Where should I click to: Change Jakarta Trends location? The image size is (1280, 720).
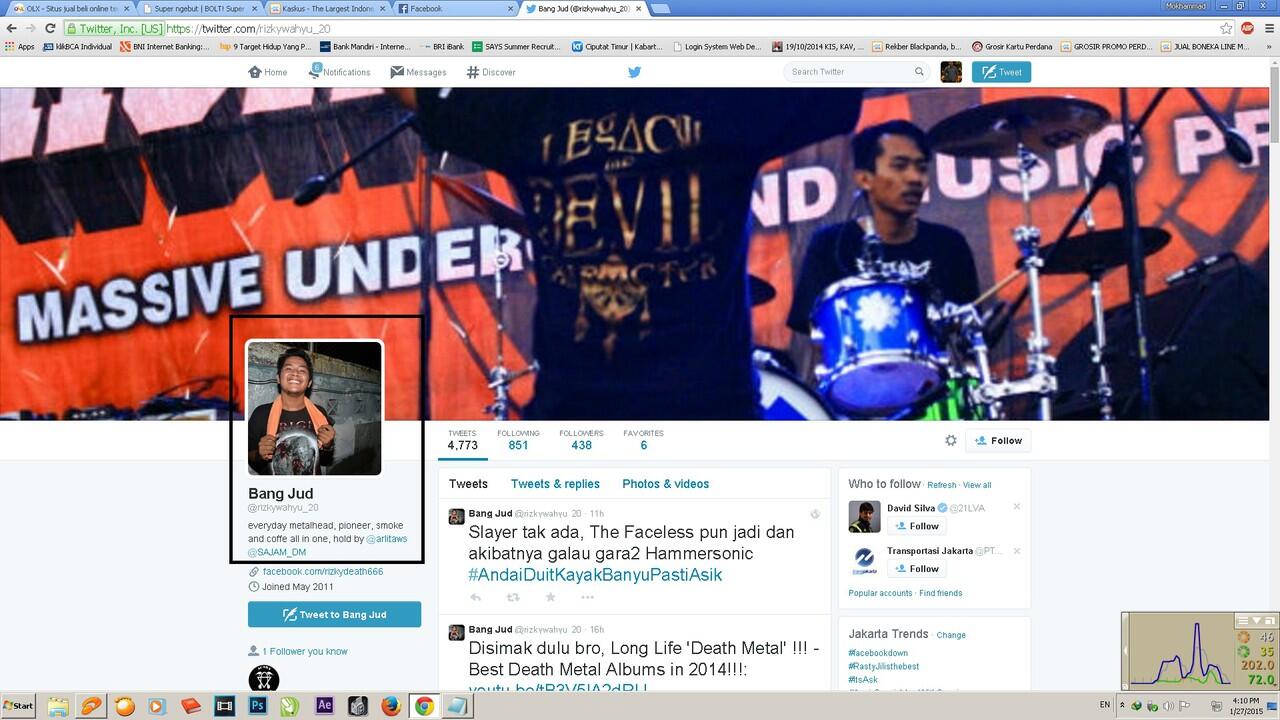(x=951, y=635)
